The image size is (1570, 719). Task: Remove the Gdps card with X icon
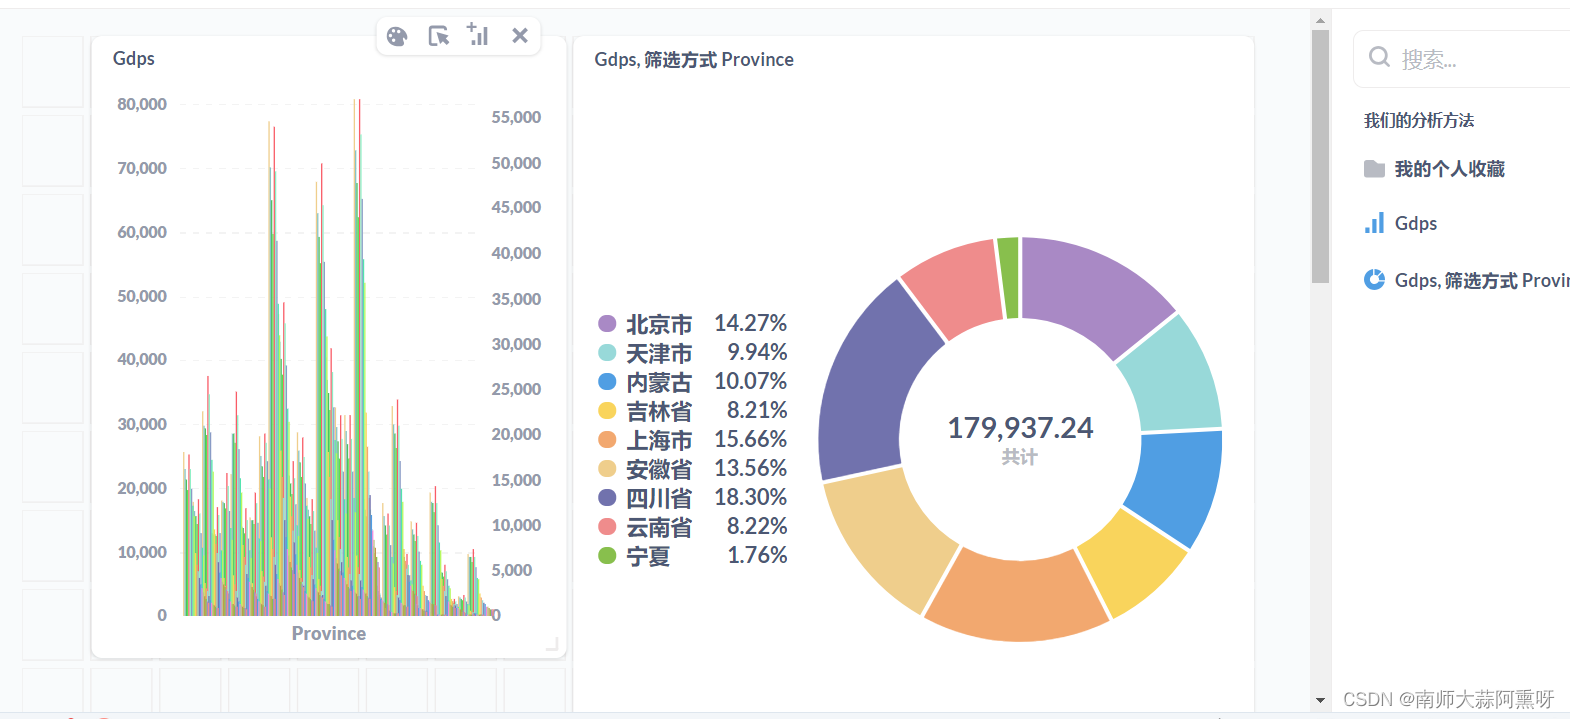(520, 36)
